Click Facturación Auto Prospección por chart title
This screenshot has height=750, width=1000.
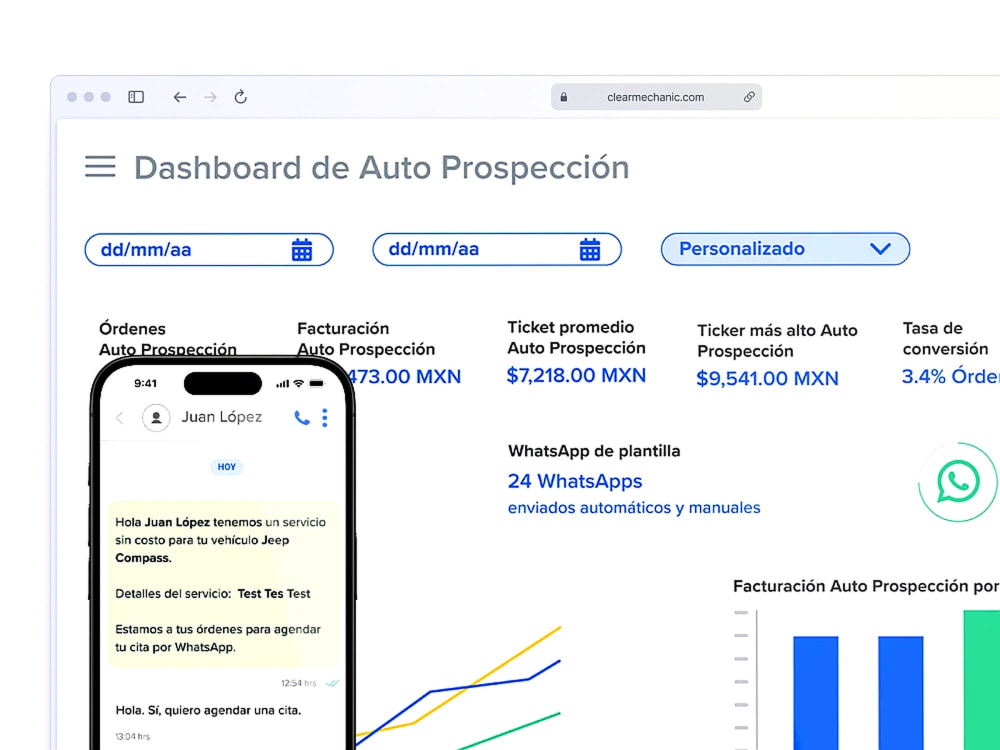pos(866,586)
